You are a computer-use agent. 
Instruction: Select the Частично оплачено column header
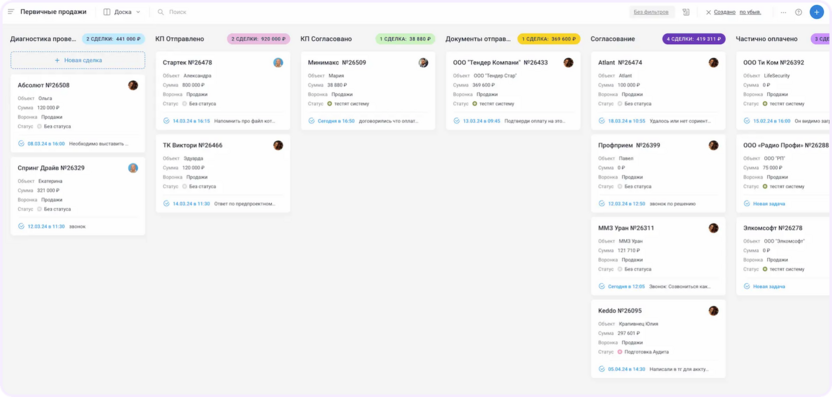[x=766, y=39]
